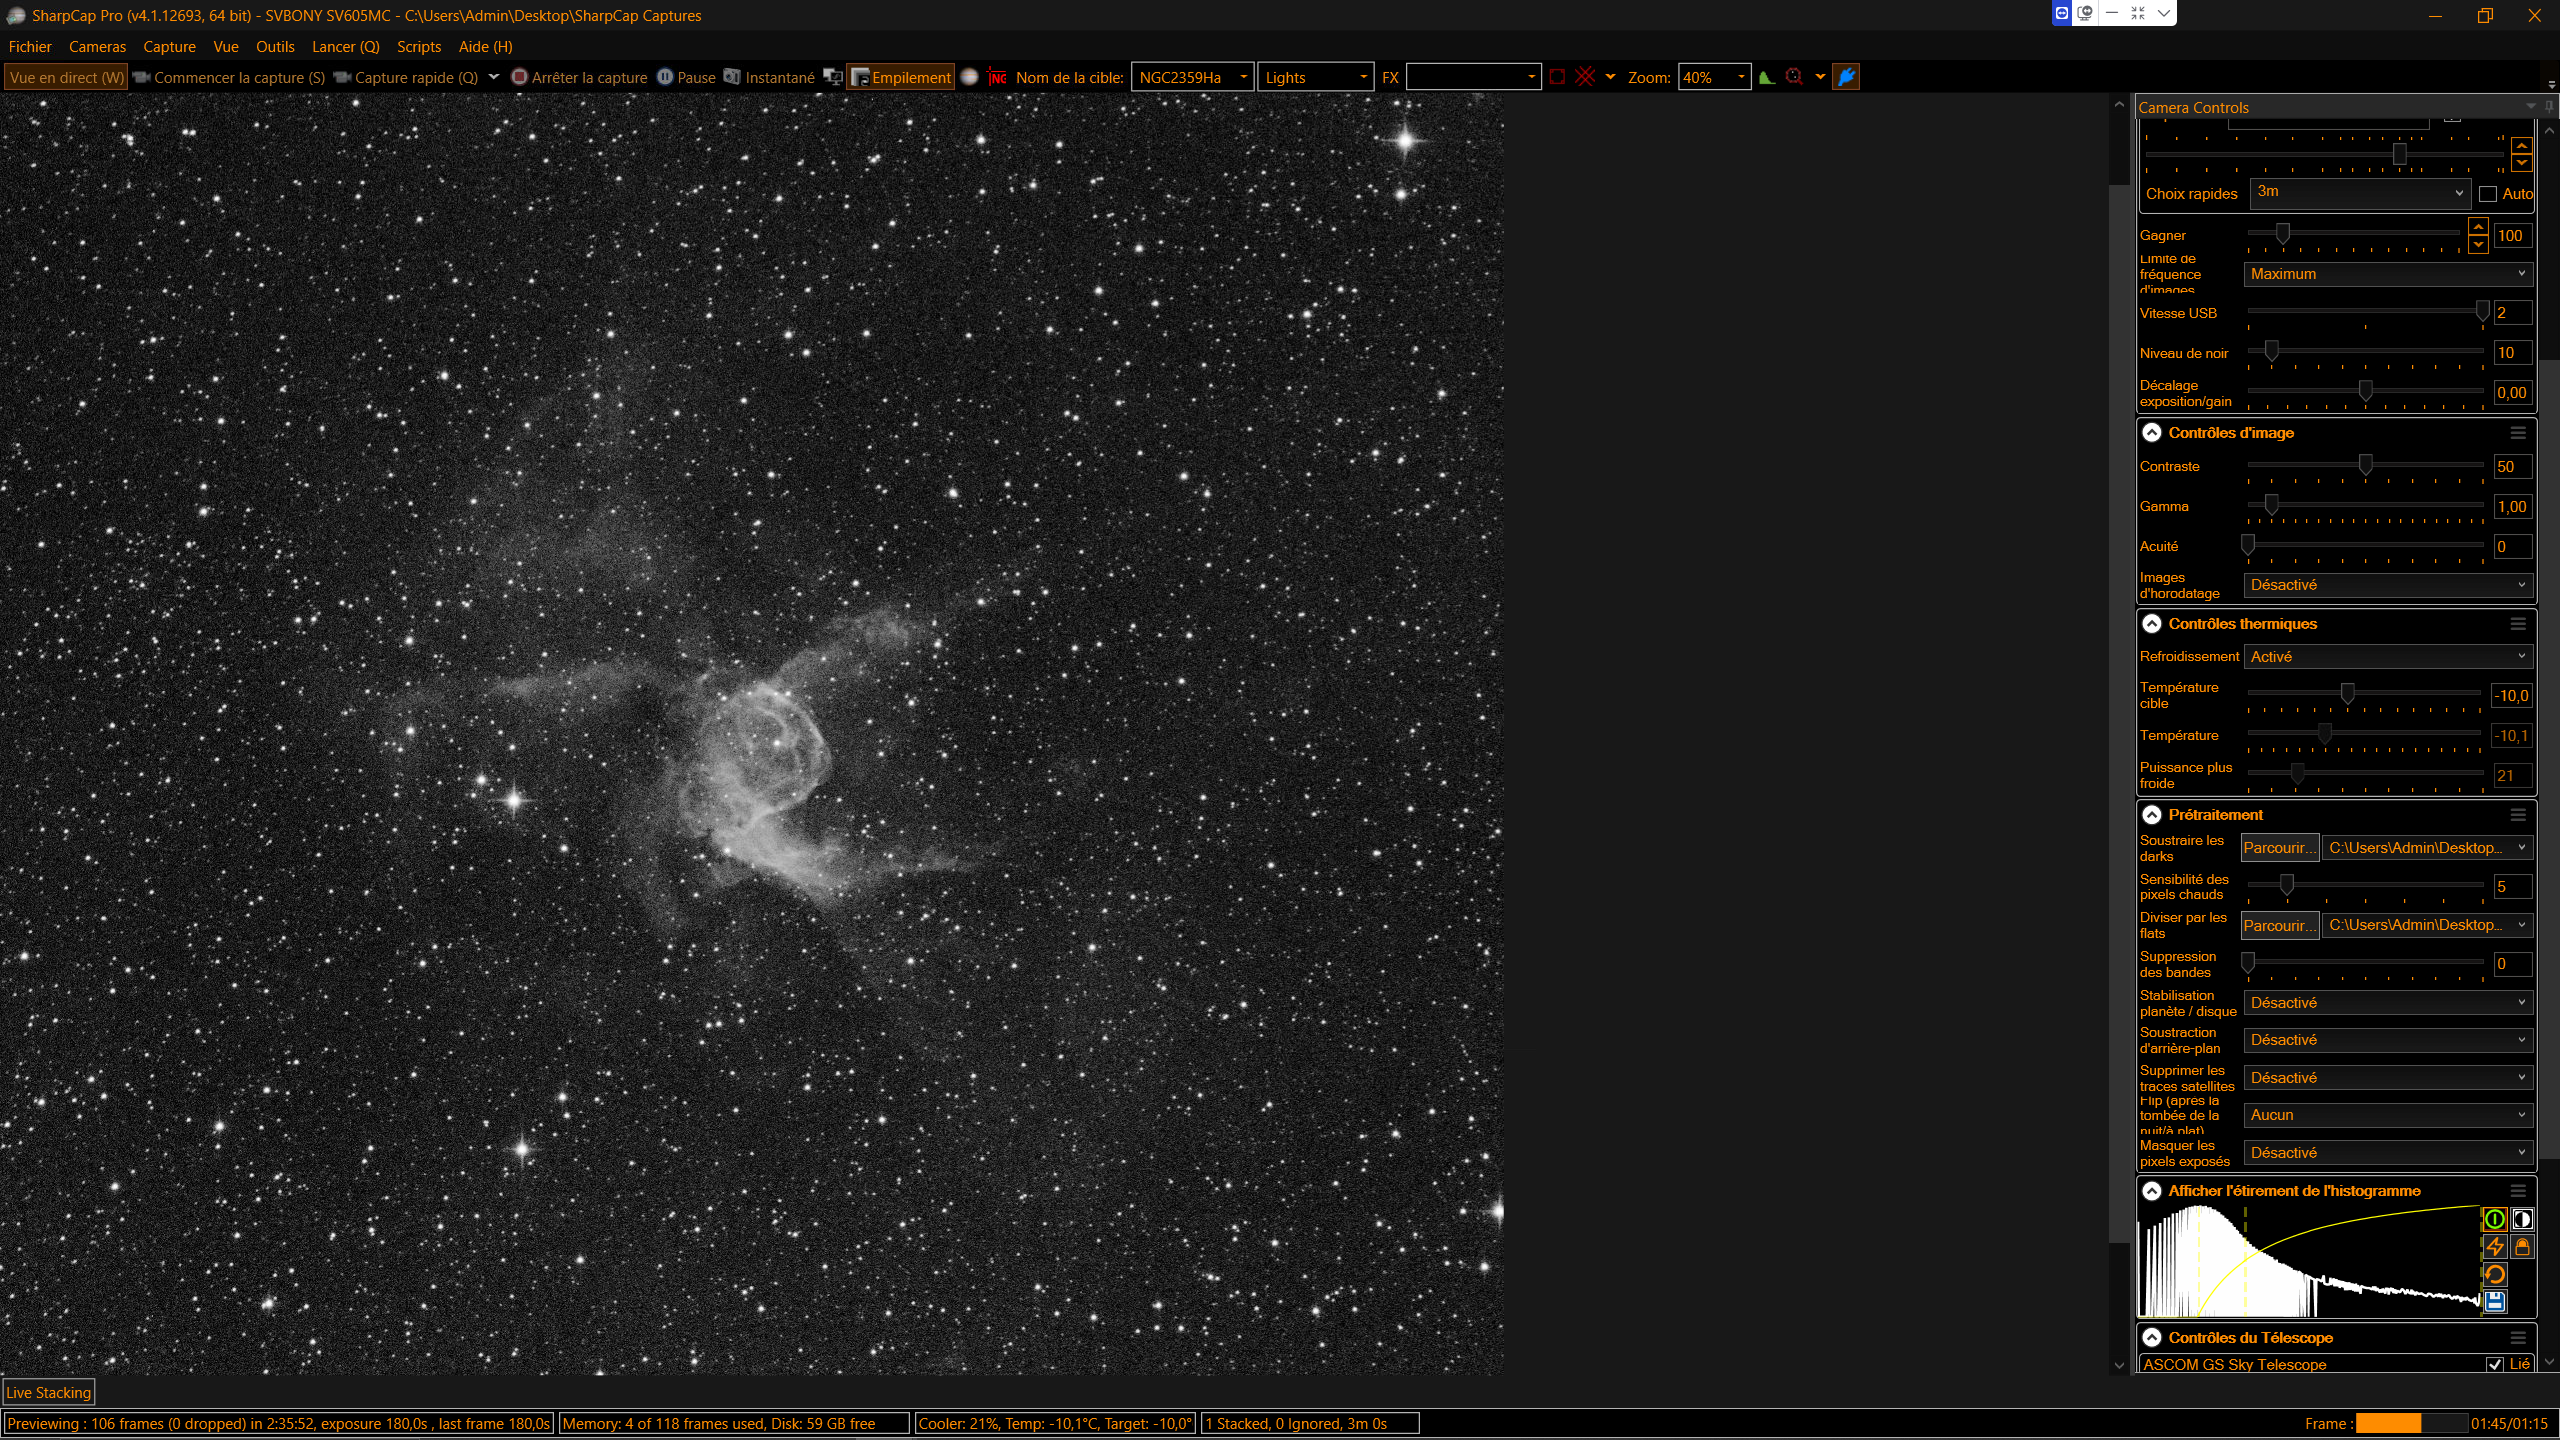Click Pause capture button
Viewport: 2560px width, 1440px height.
coord(686,77)
